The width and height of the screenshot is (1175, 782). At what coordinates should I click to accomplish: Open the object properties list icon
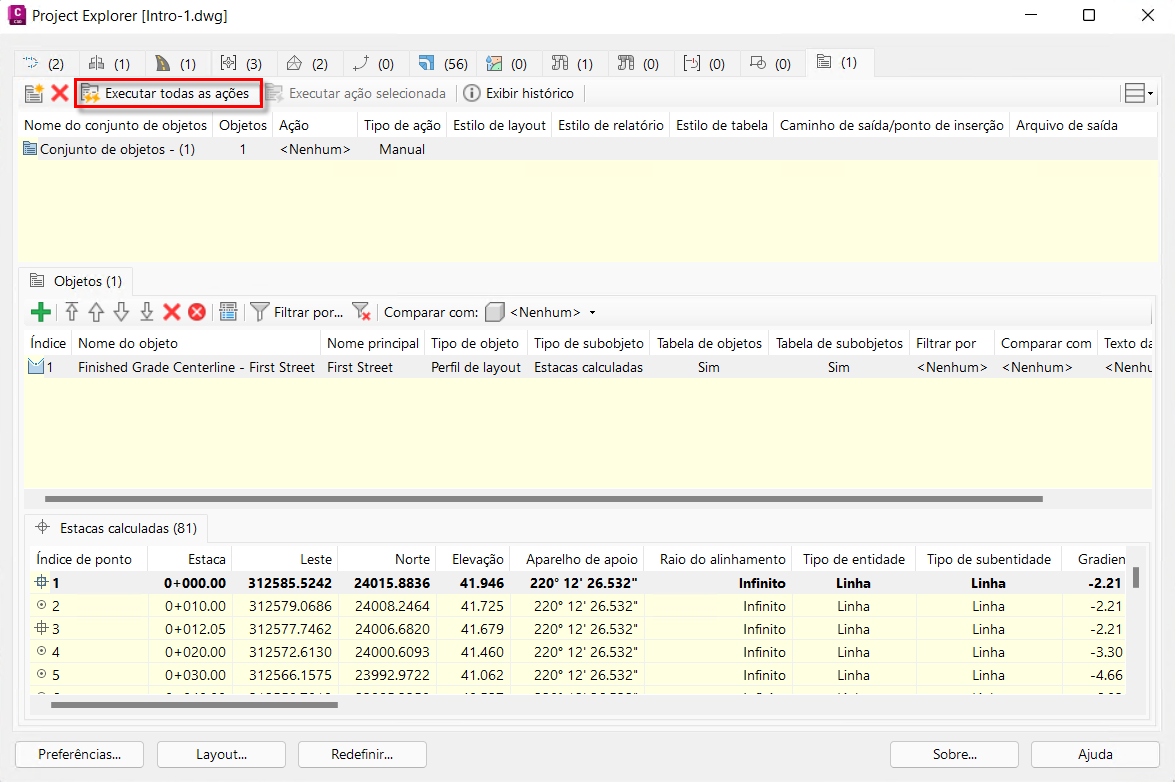(227, 312)
